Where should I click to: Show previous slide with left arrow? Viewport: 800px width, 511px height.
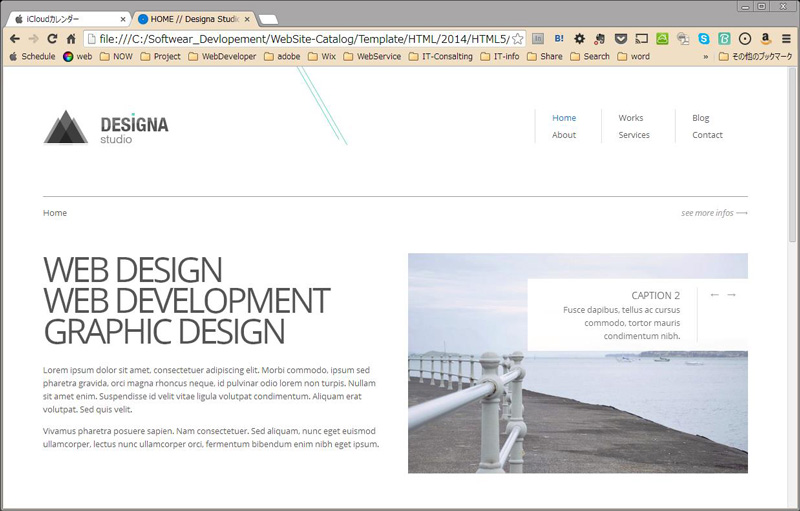tap(714, 295)
